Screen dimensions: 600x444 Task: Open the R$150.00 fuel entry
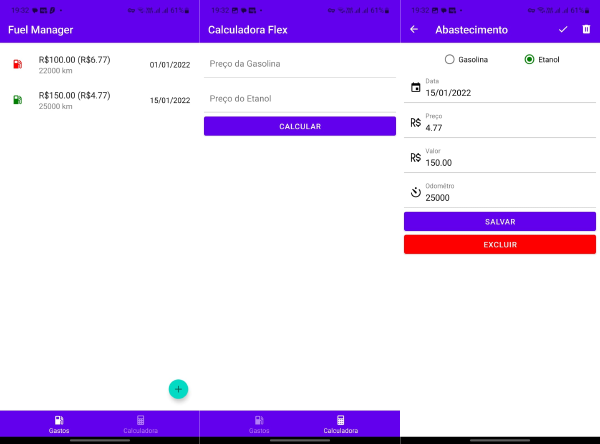100,100
